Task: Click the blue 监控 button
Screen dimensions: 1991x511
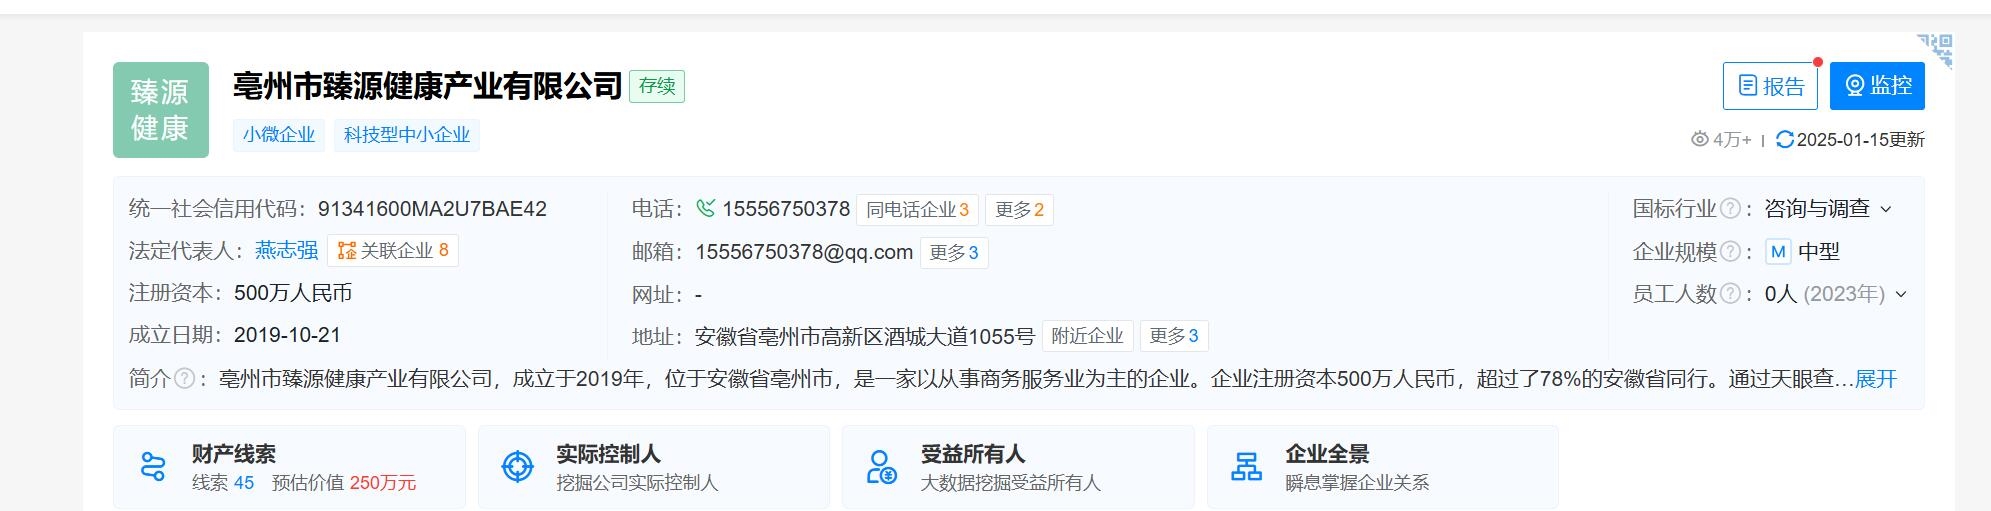Action: [1877, 86]
